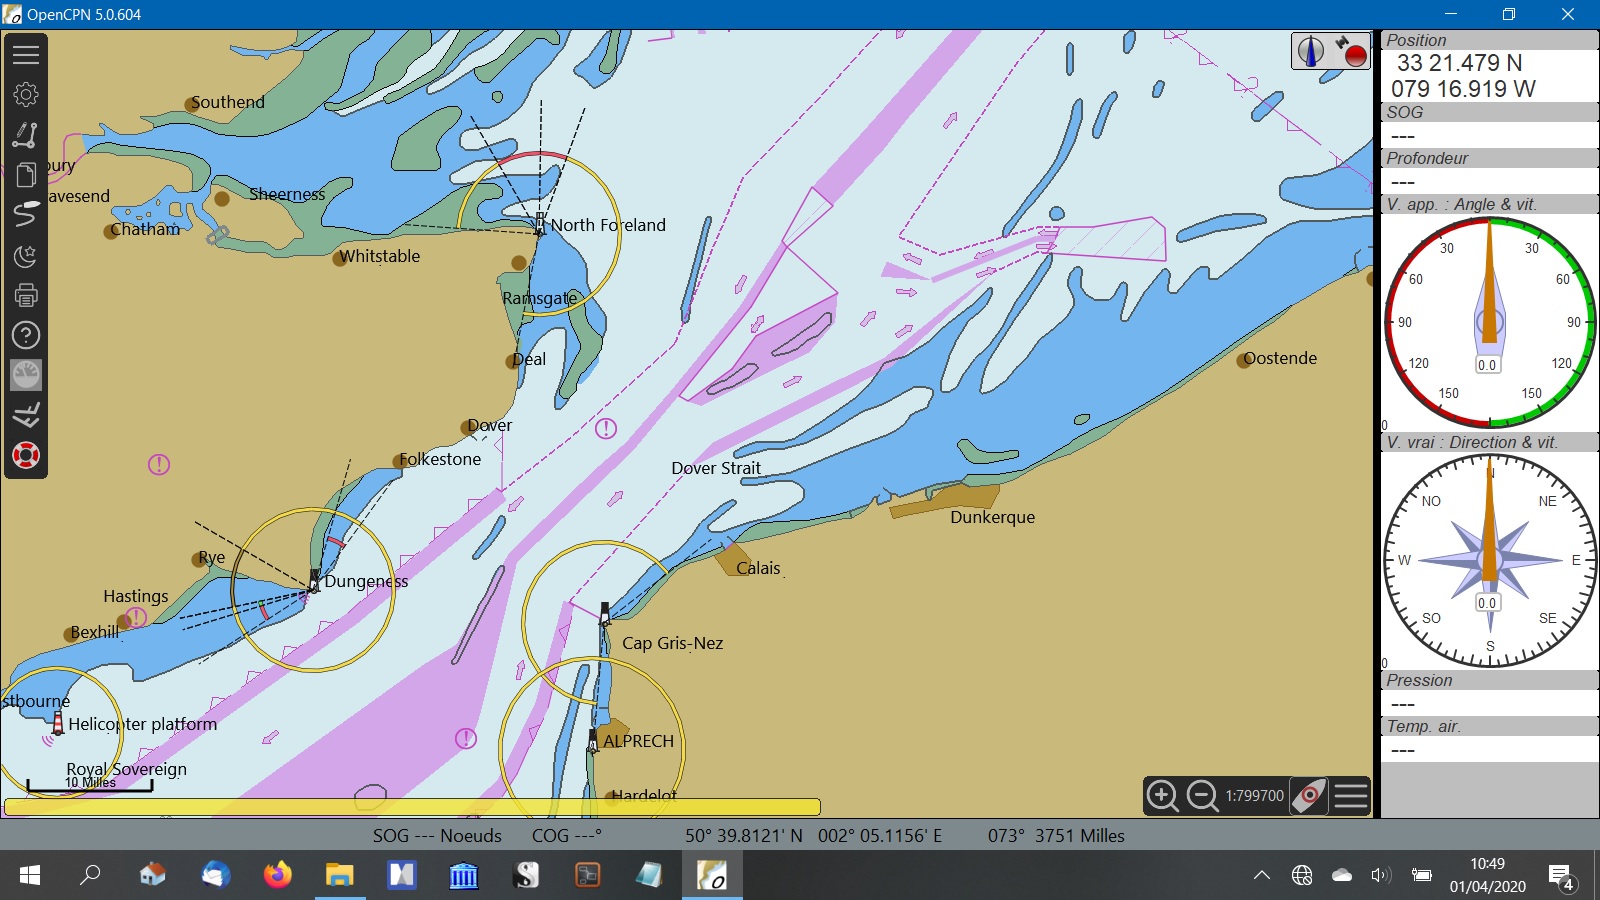Viewport: 1600px width, 900px height.
Task: Open the Route & Mark Manager
Action: 26,175
